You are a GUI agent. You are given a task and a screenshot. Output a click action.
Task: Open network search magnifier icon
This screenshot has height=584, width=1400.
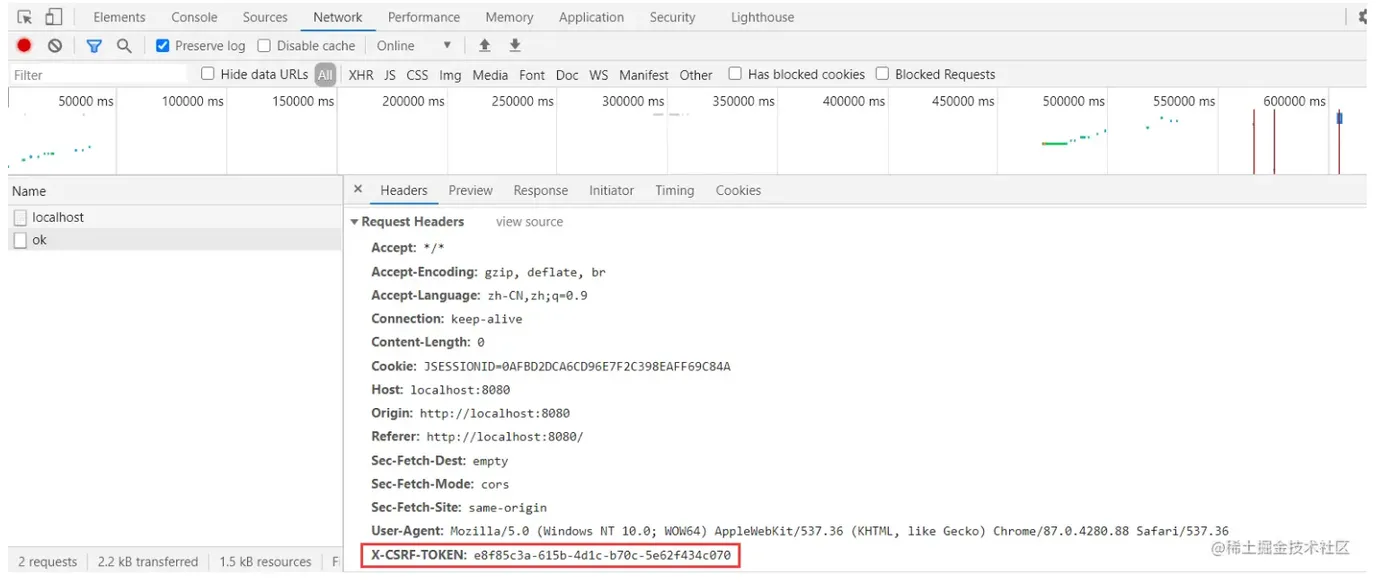click(124, 46)
